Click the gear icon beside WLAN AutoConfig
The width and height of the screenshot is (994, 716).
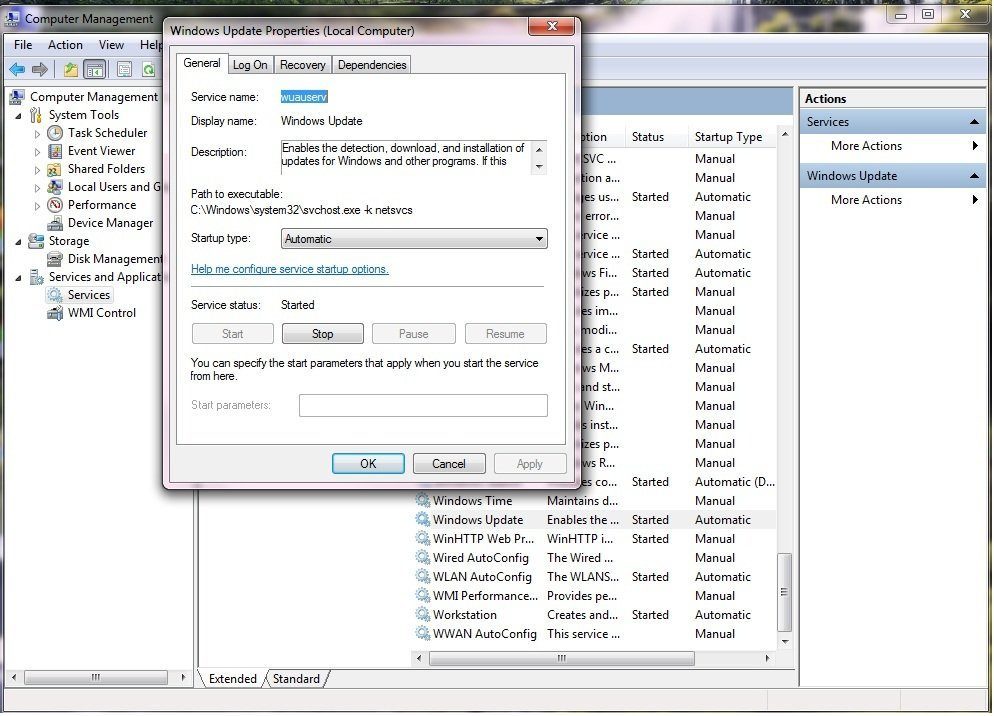422,576
